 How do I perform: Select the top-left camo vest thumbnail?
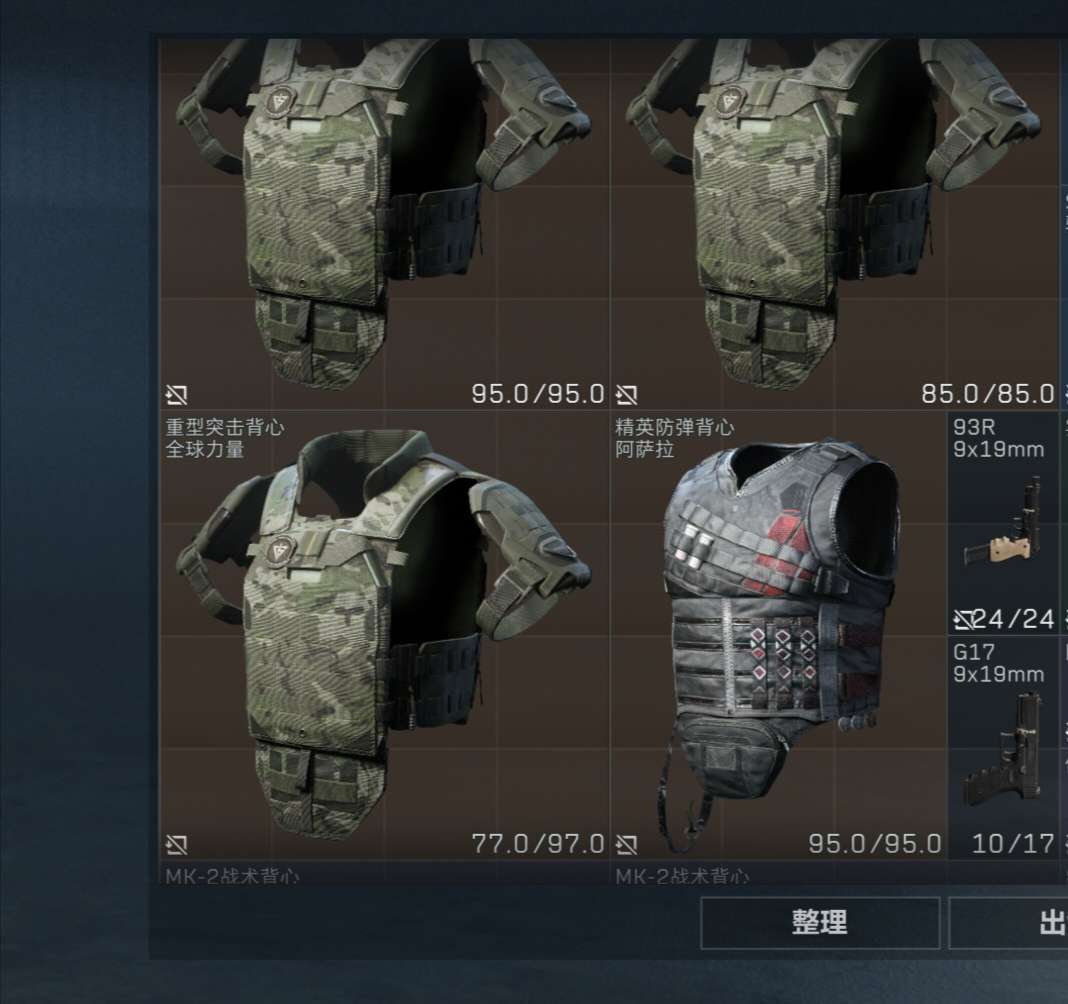[384, 217]
